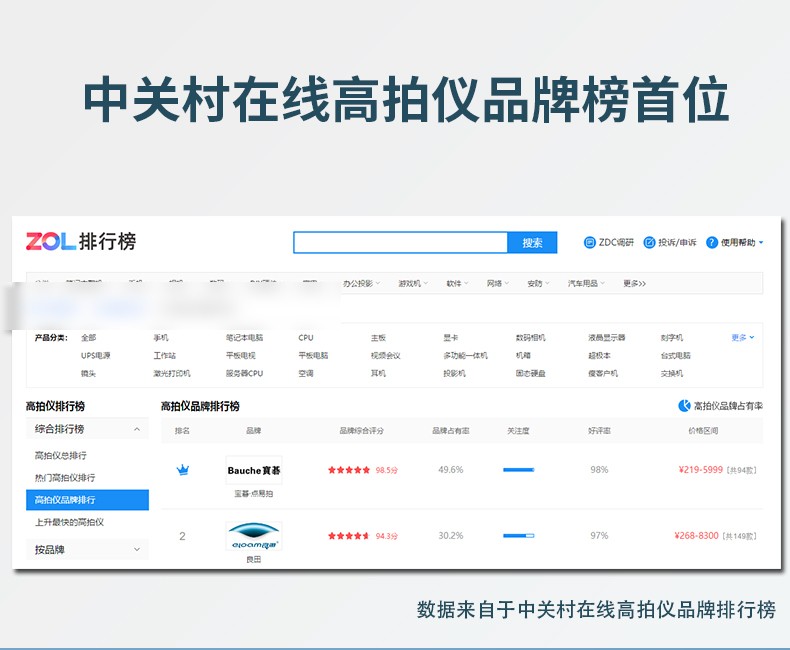Click the 良田 brand name
Viewport: 790px width, 650px height.
click(253, 559)
